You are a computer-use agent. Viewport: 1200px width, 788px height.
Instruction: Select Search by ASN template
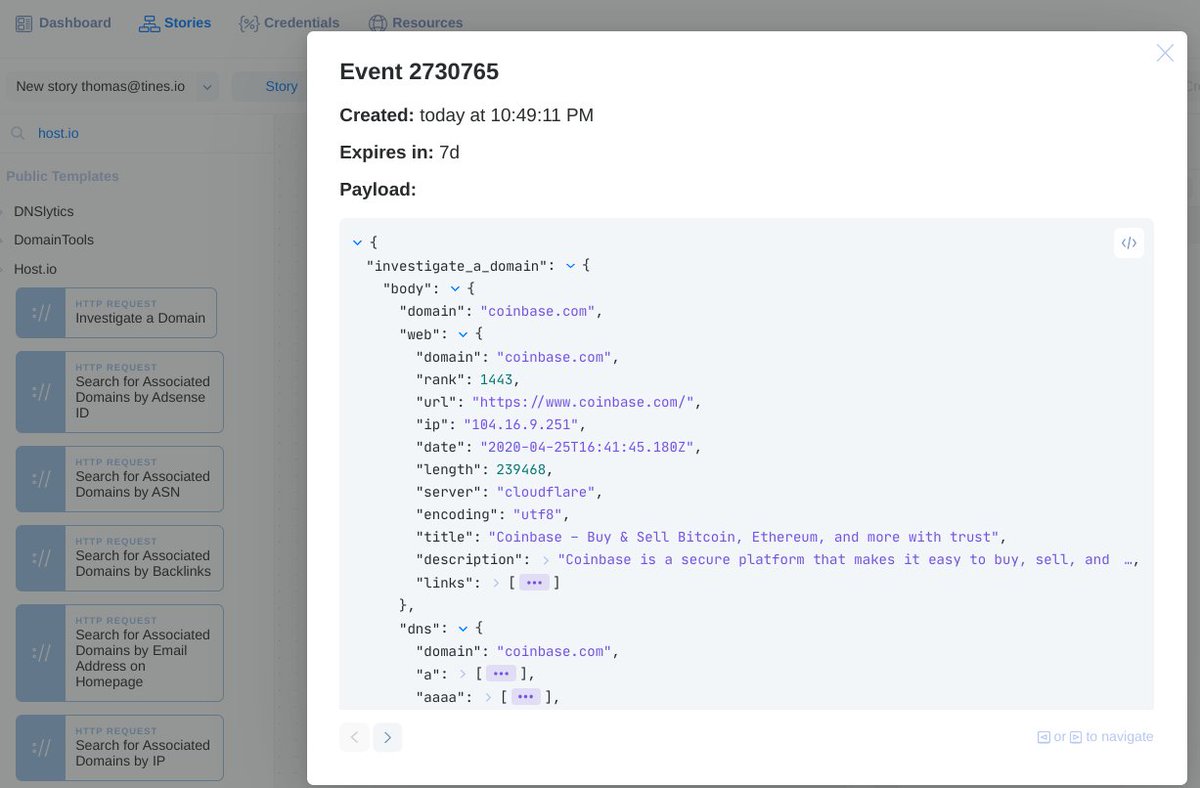pyautogui.click(x=120, y=480)
